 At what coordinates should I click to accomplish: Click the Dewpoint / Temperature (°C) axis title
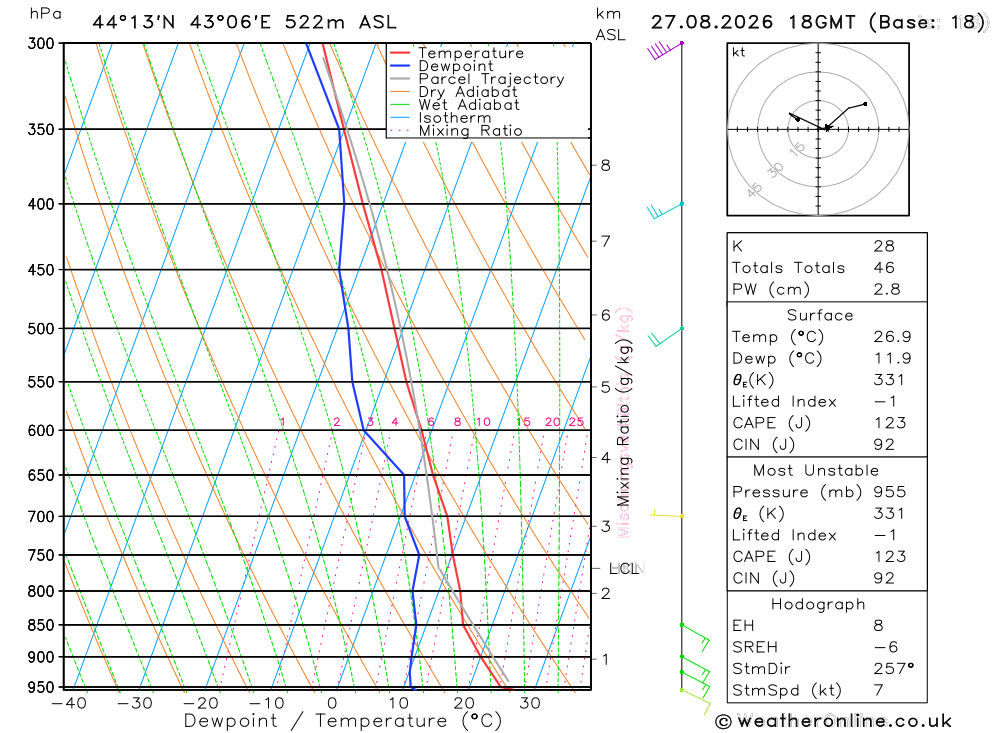343,721
